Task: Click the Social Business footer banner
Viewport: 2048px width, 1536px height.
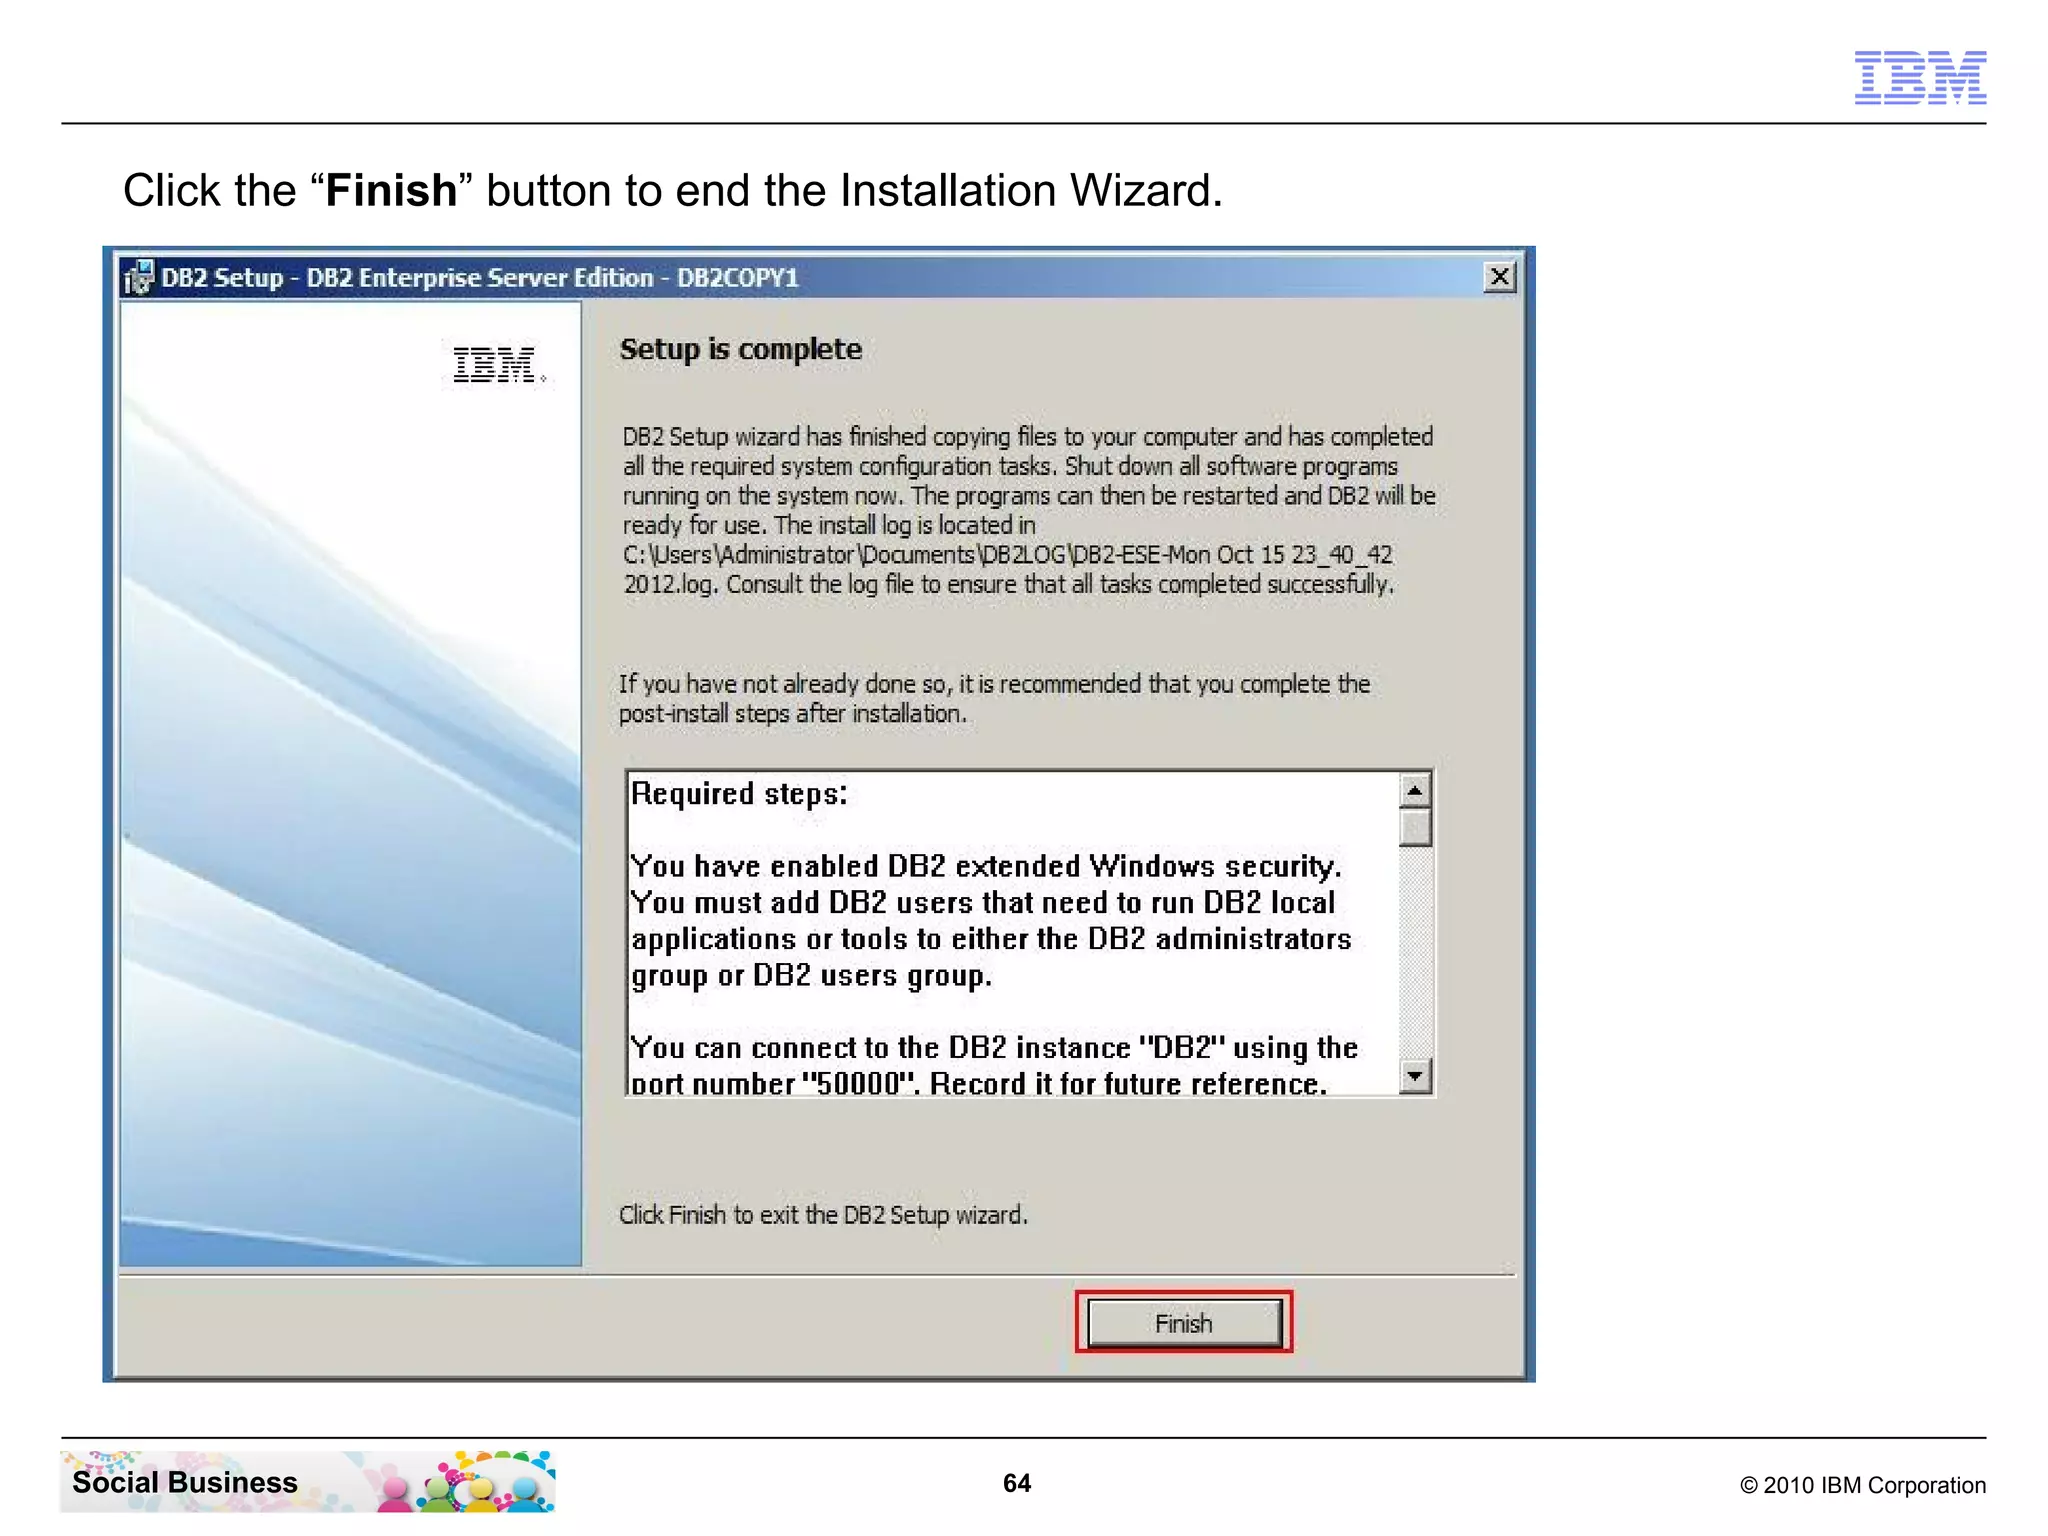Action: pyautogui.click(x=308, y=1481)
